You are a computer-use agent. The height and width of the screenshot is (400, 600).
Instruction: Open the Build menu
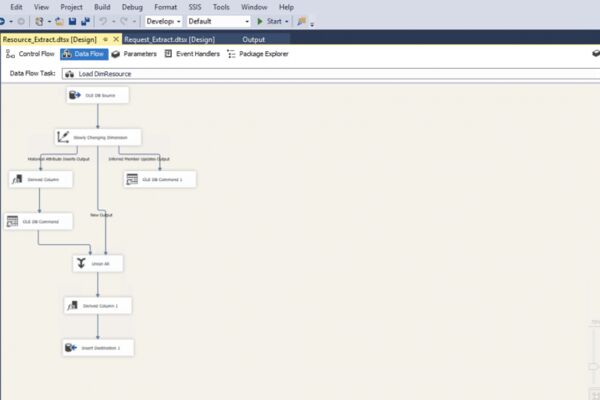coord(102,7)
